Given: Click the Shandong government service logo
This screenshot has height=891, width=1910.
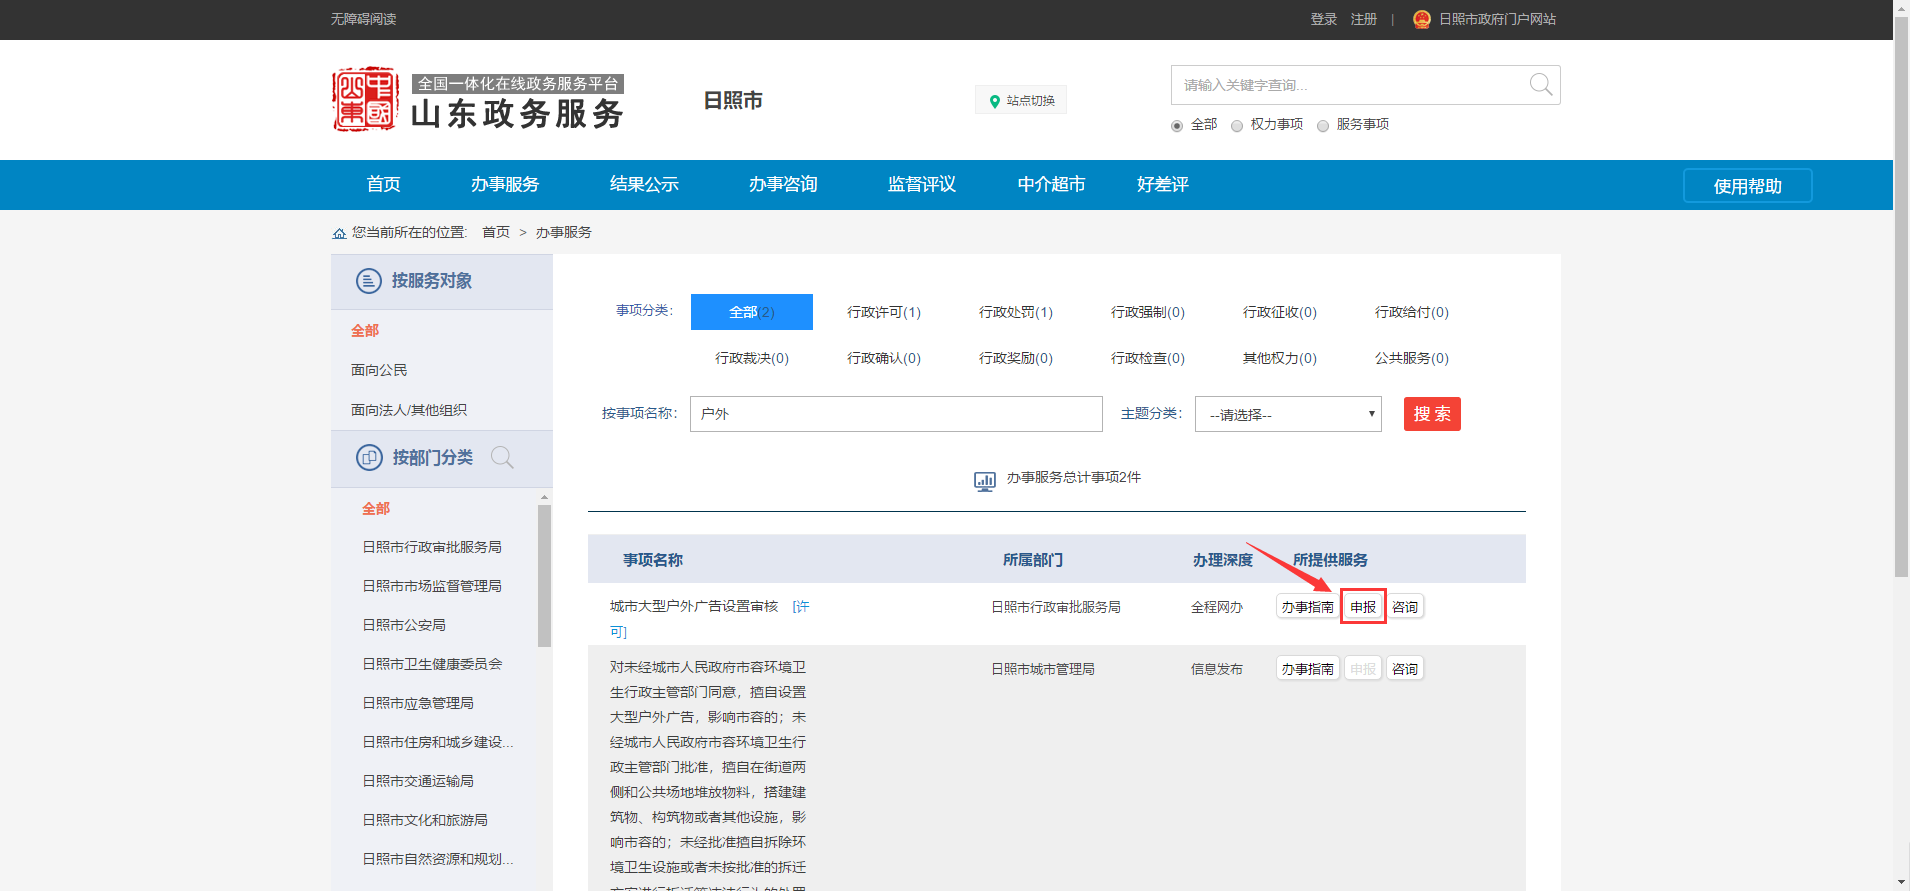Looking at the screenshot, I should (x=478, y=100).
